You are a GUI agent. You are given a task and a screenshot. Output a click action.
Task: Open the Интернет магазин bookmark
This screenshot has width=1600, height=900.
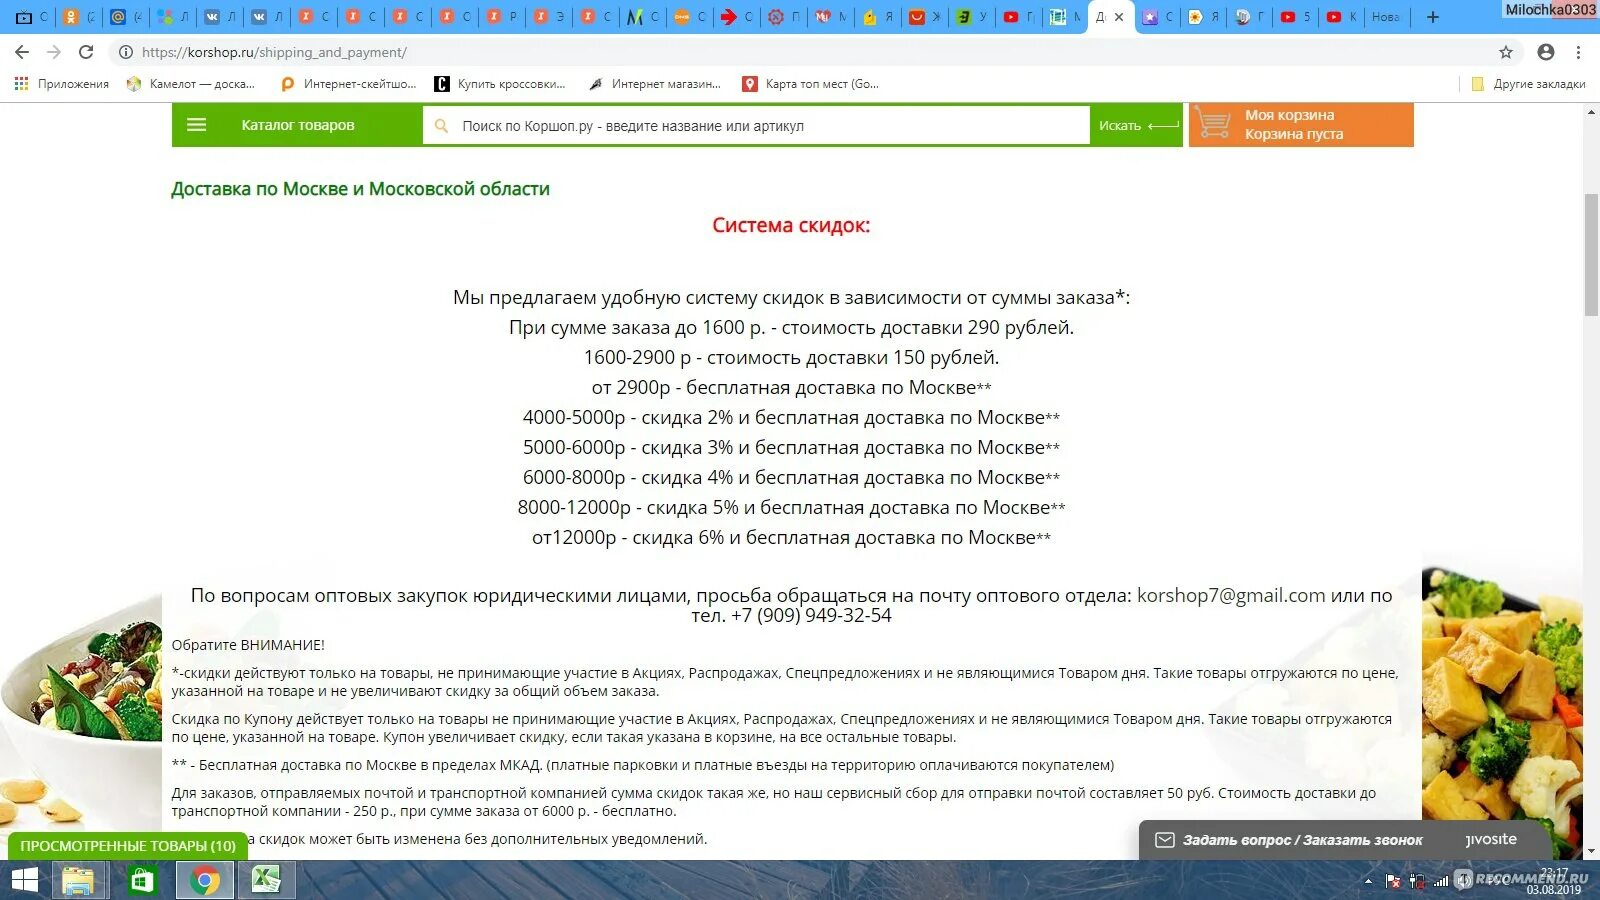[655, 84]
